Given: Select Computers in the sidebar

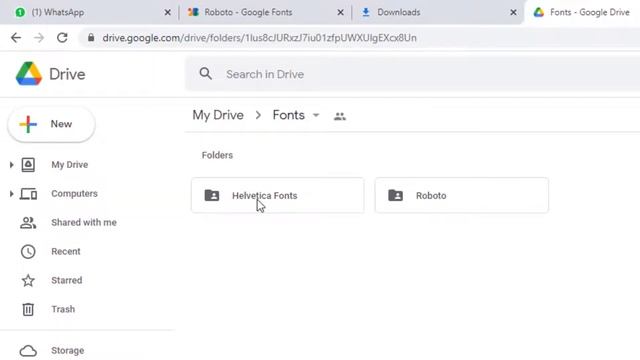Looking at the screenshot, I should [x=74, y=193].
